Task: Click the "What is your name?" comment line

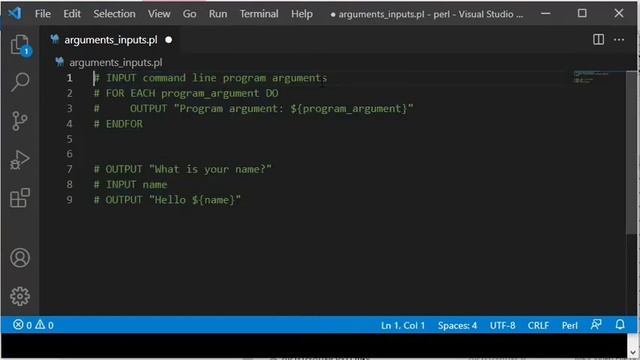Action: (x=182, y=169)
